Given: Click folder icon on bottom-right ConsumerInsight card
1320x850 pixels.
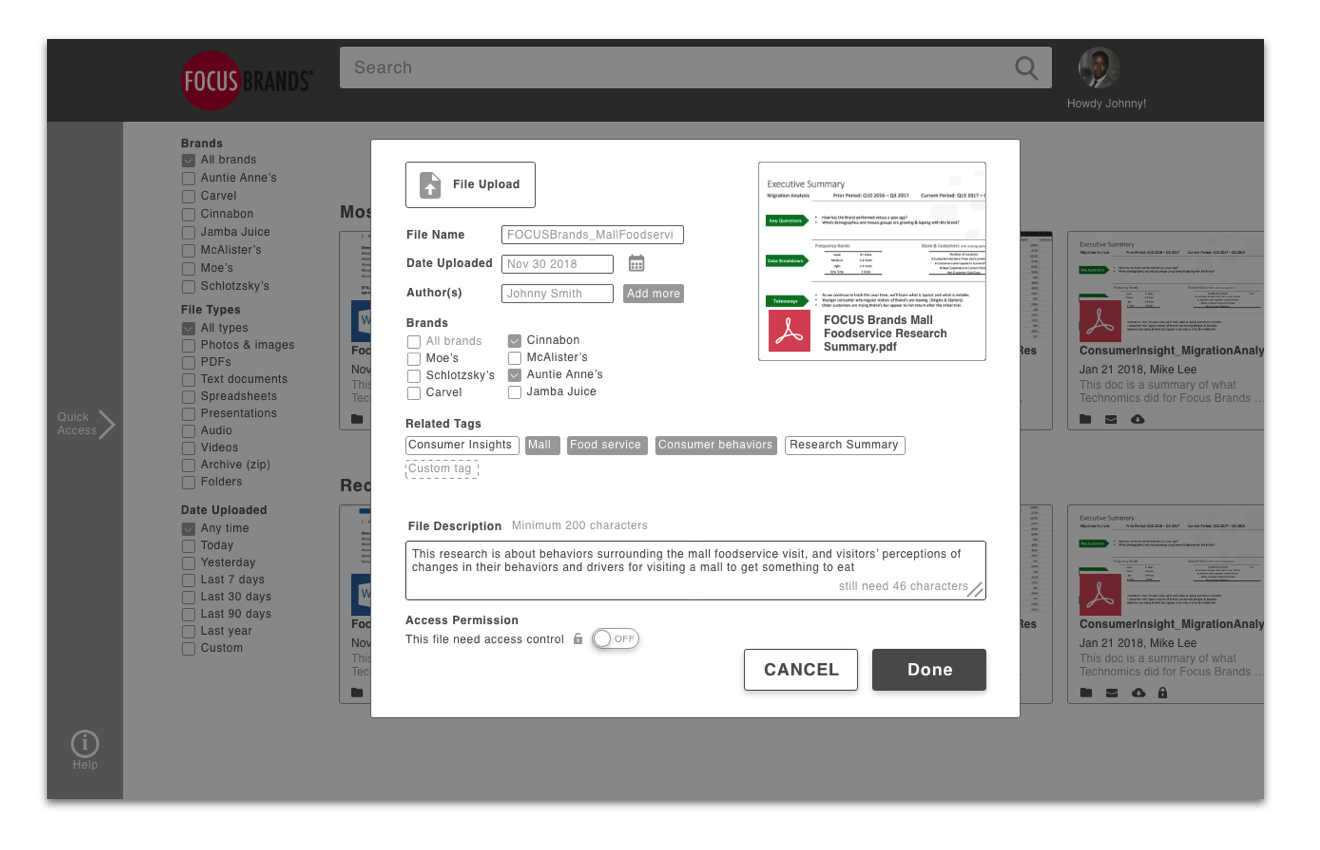Looking at the screenshot, I should coord(1085,693).
